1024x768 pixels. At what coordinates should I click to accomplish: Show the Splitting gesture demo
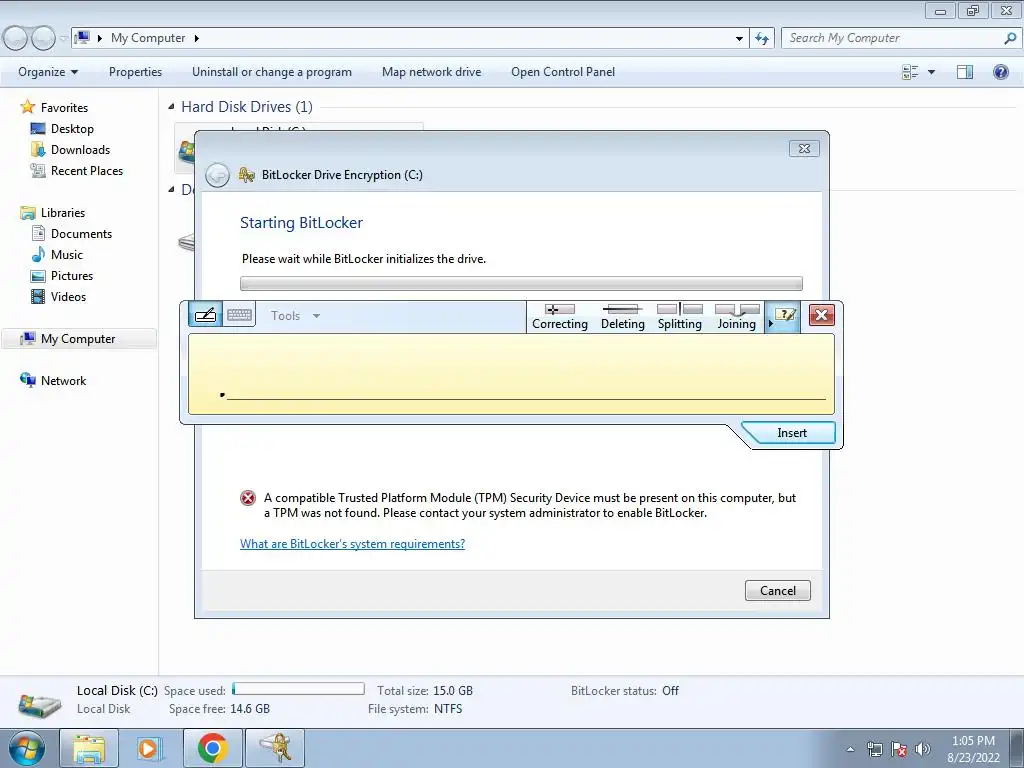(x=679, y=317)
